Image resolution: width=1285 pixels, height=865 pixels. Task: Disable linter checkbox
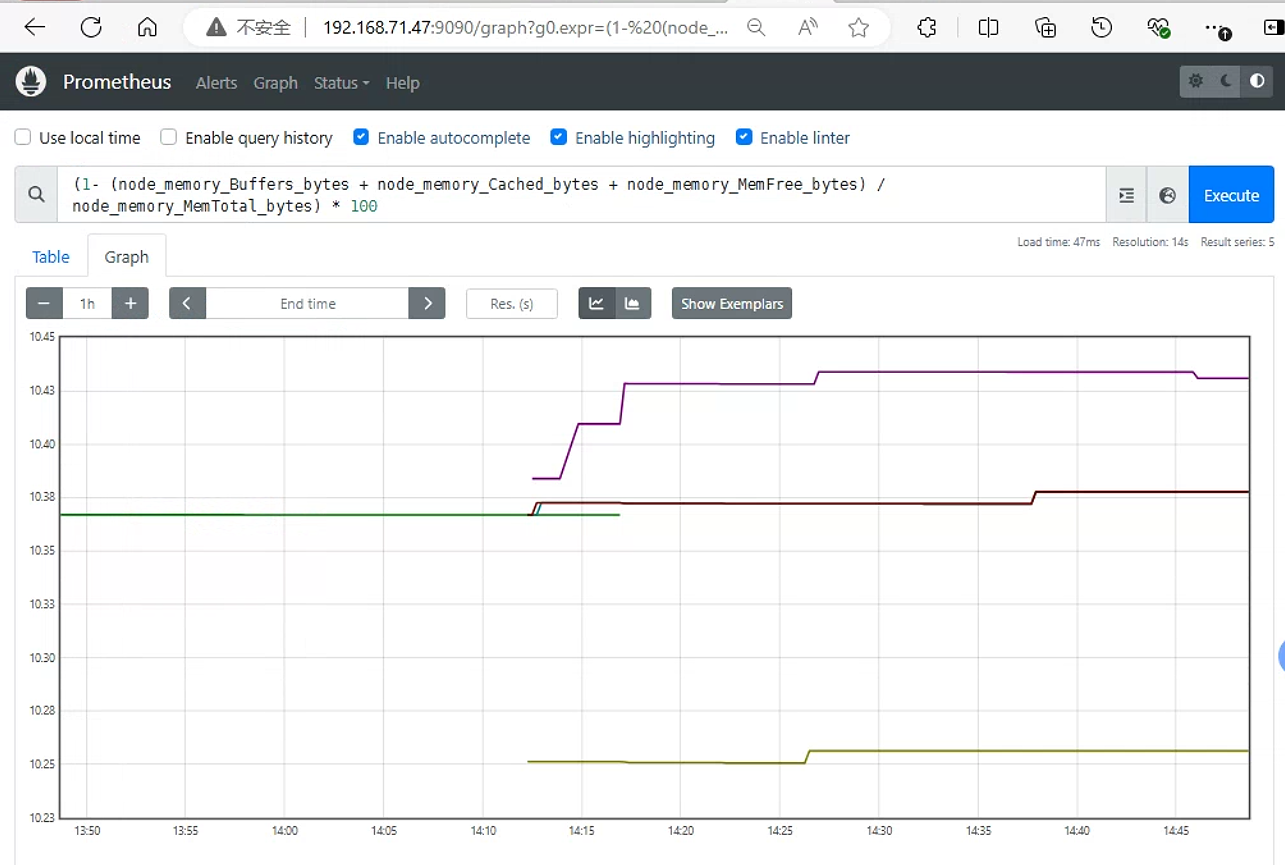pos(744,138)
